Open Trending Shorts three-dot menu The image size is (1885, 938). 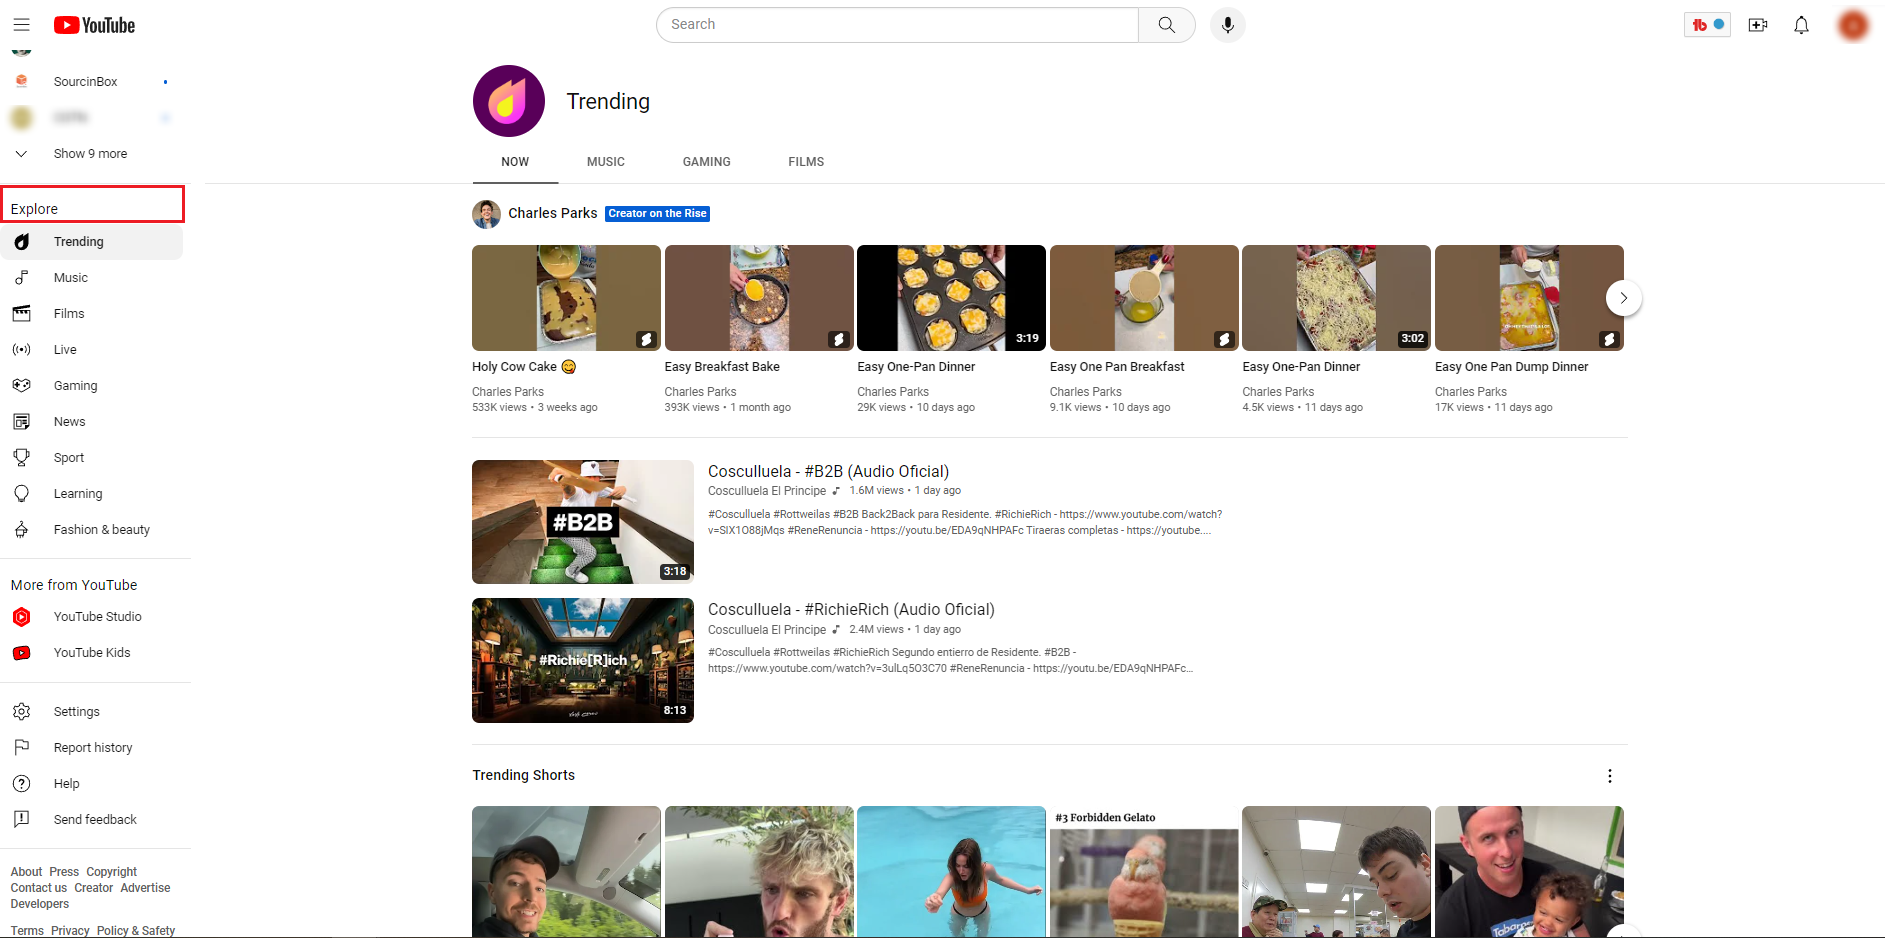tap(1609, 776)
